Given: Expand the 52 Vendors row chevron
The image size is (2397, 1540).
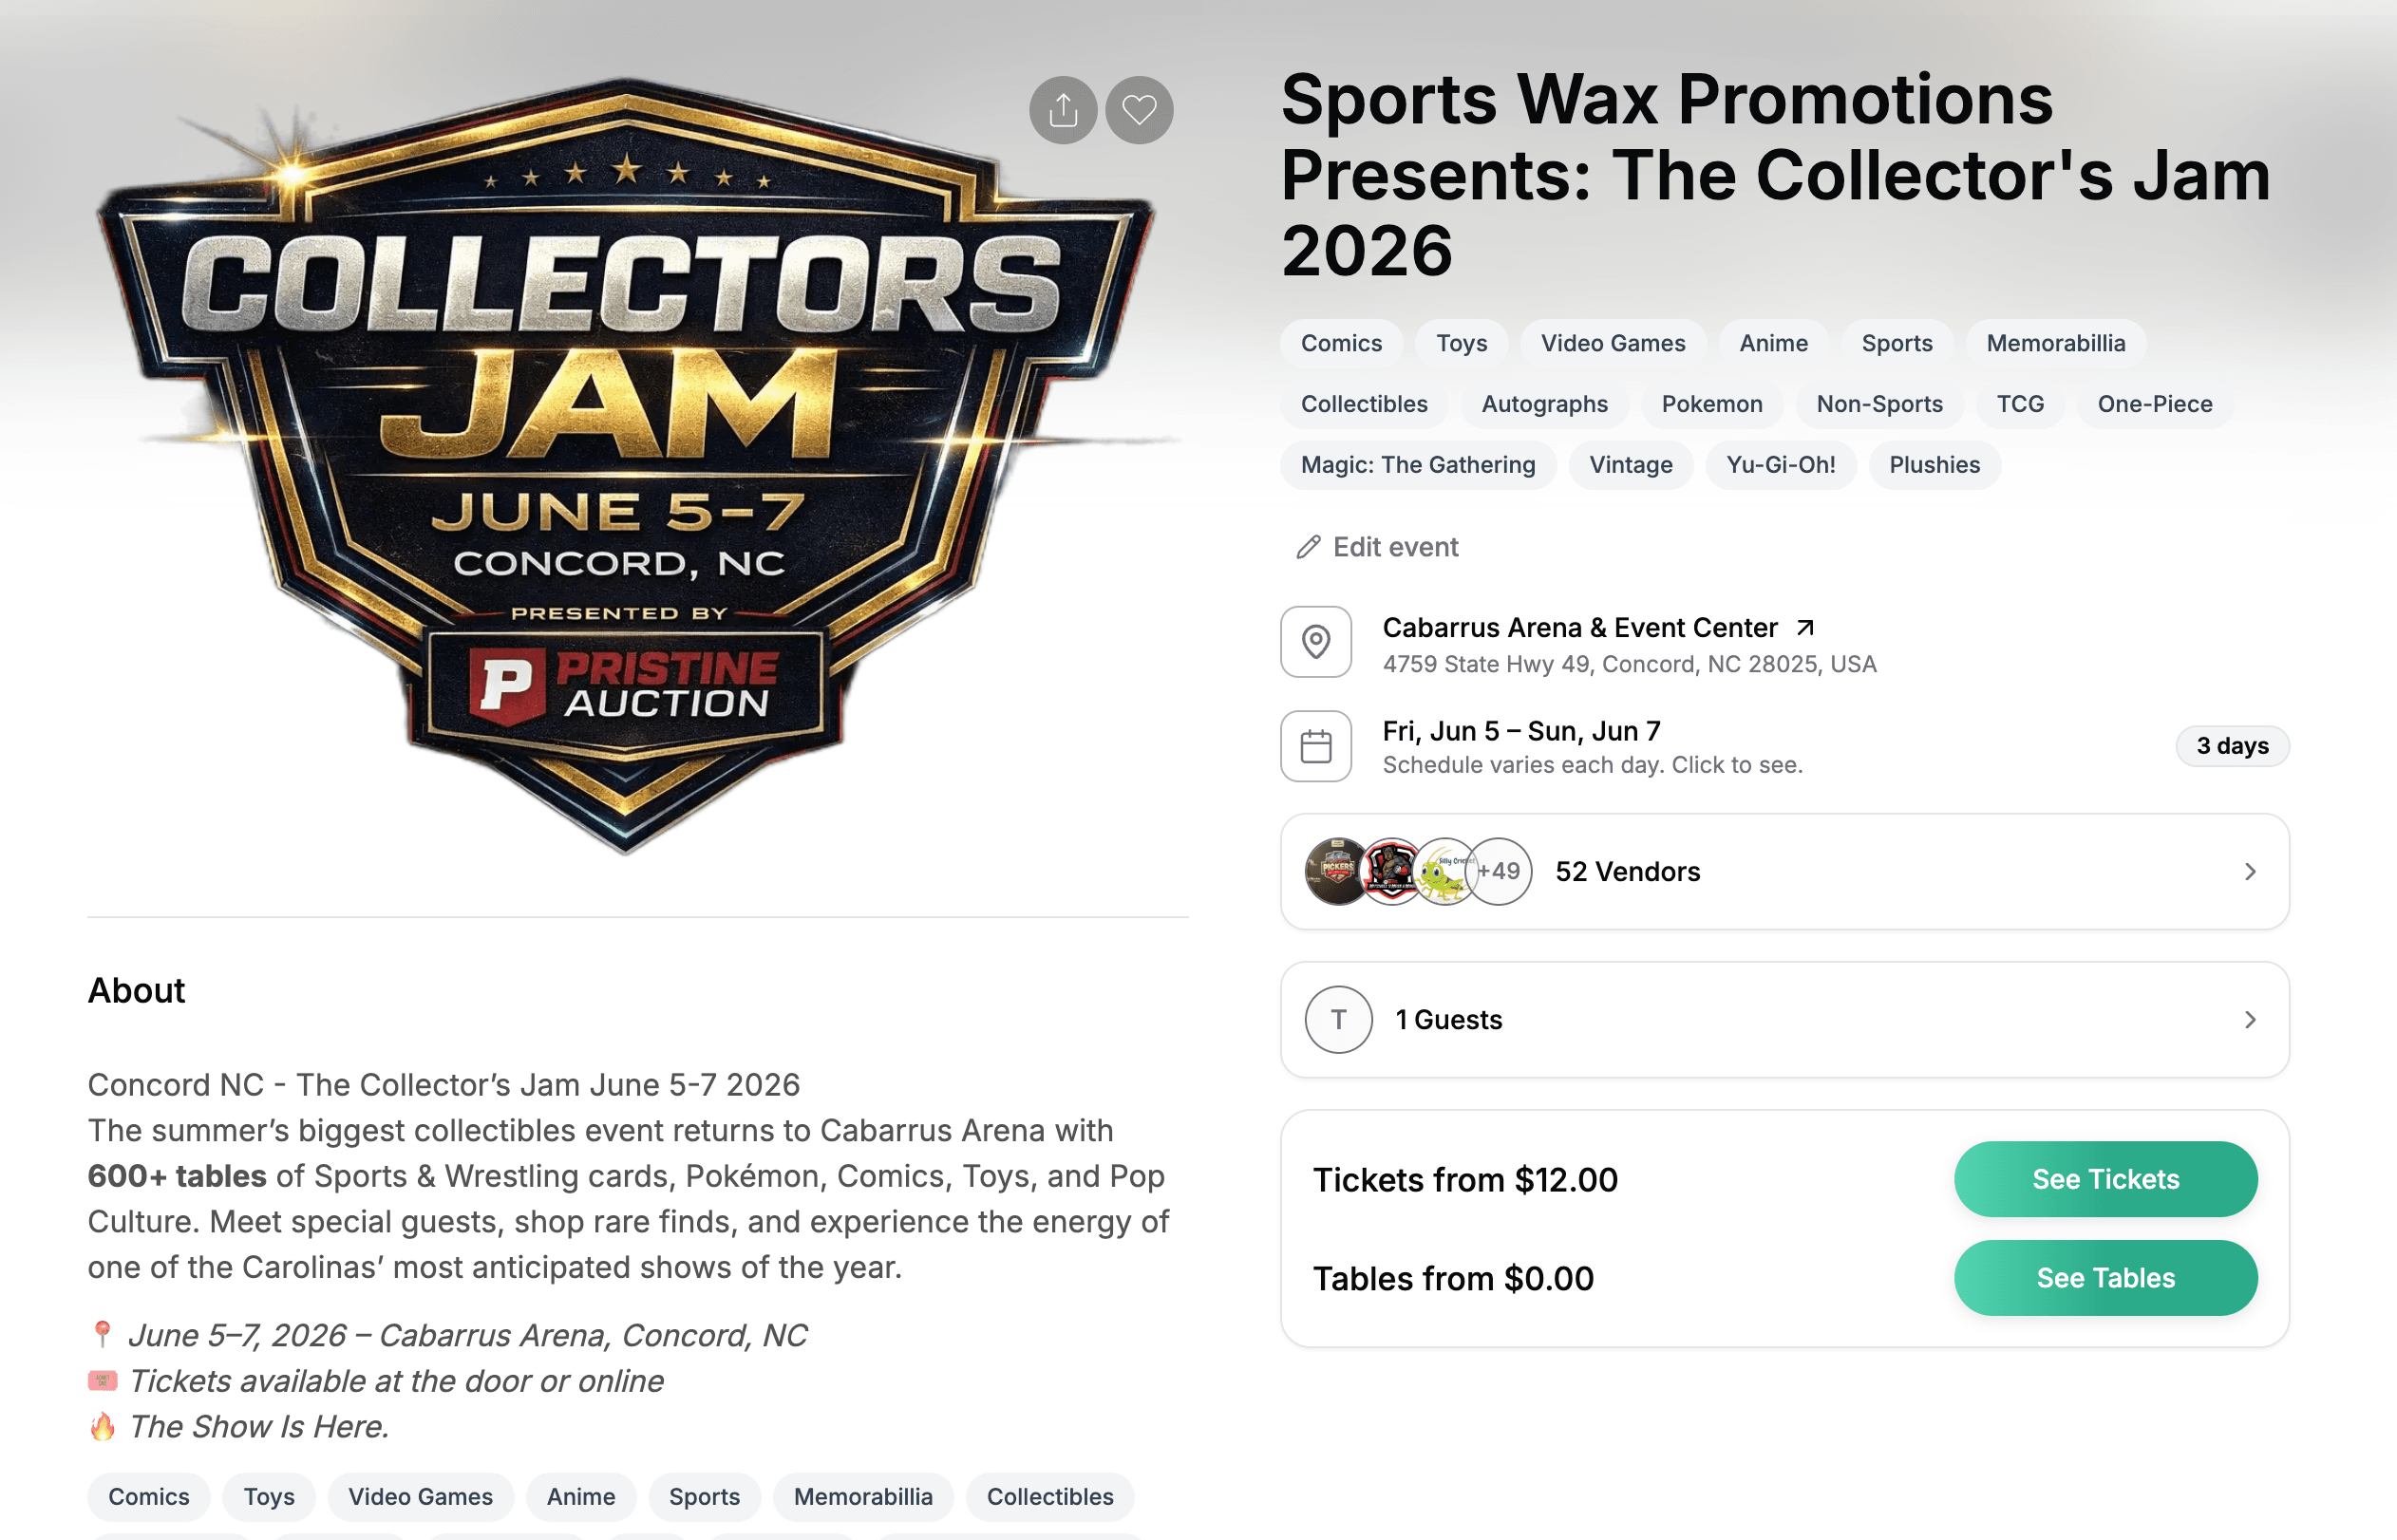Looking at the screenshot, I should pos(2249,872).
